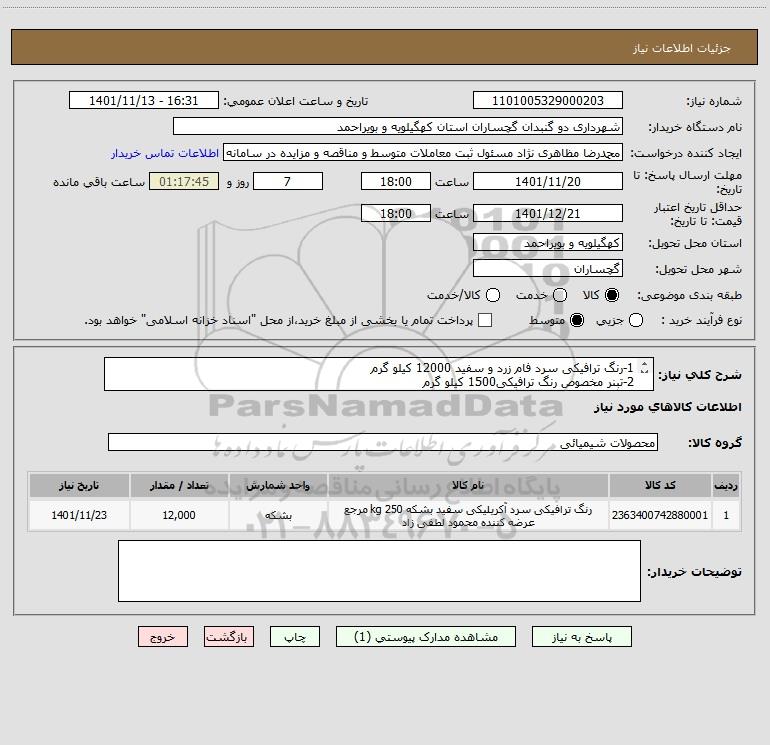Click the delivery city field گچساران

click(548, 269)
